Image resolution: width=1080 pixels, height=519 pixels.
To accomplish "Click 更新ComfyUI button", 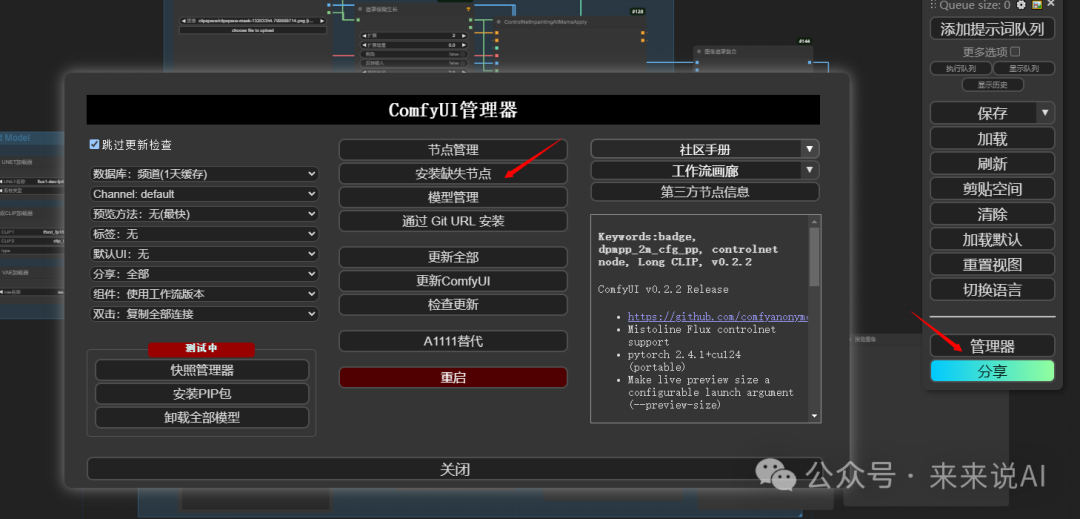I will coord(453,281).
